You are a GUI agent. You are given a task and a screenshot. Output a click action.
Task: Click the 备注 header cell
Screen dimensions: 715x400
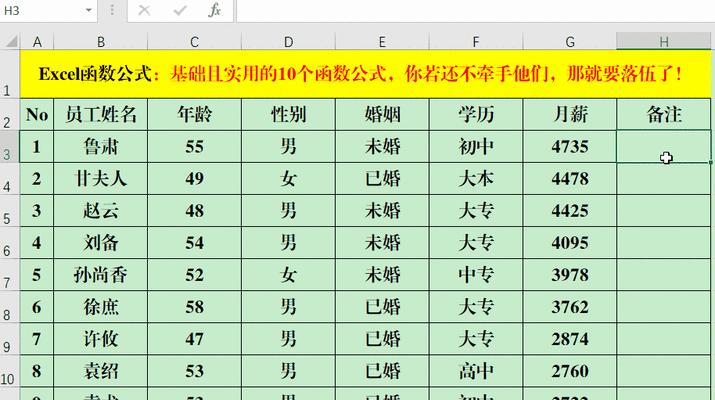click(664, 114)
